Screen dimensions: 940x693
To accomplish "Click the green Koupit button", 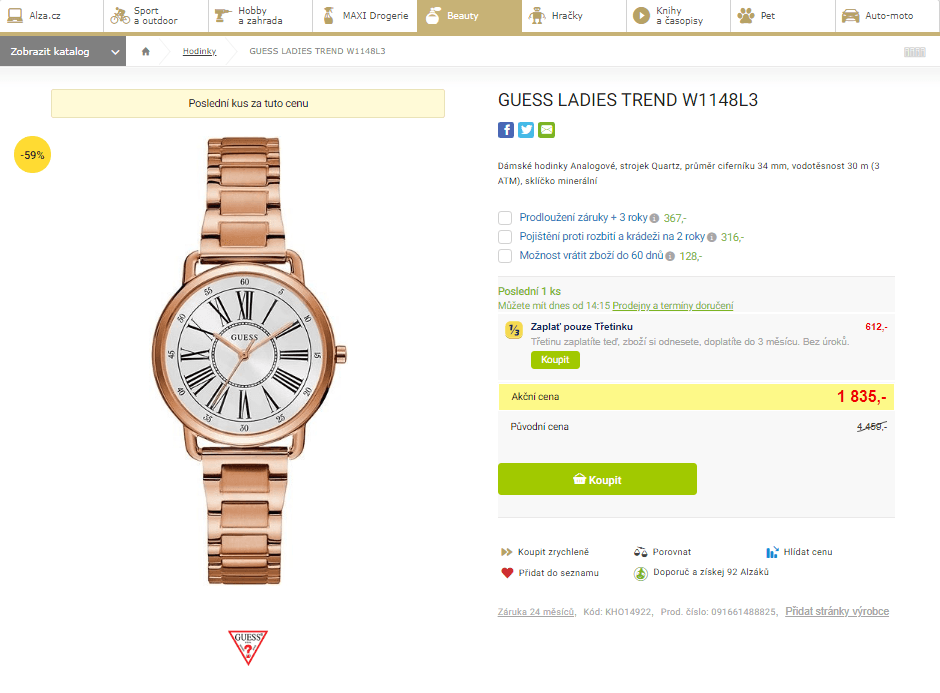I will [x=597, y=479].
